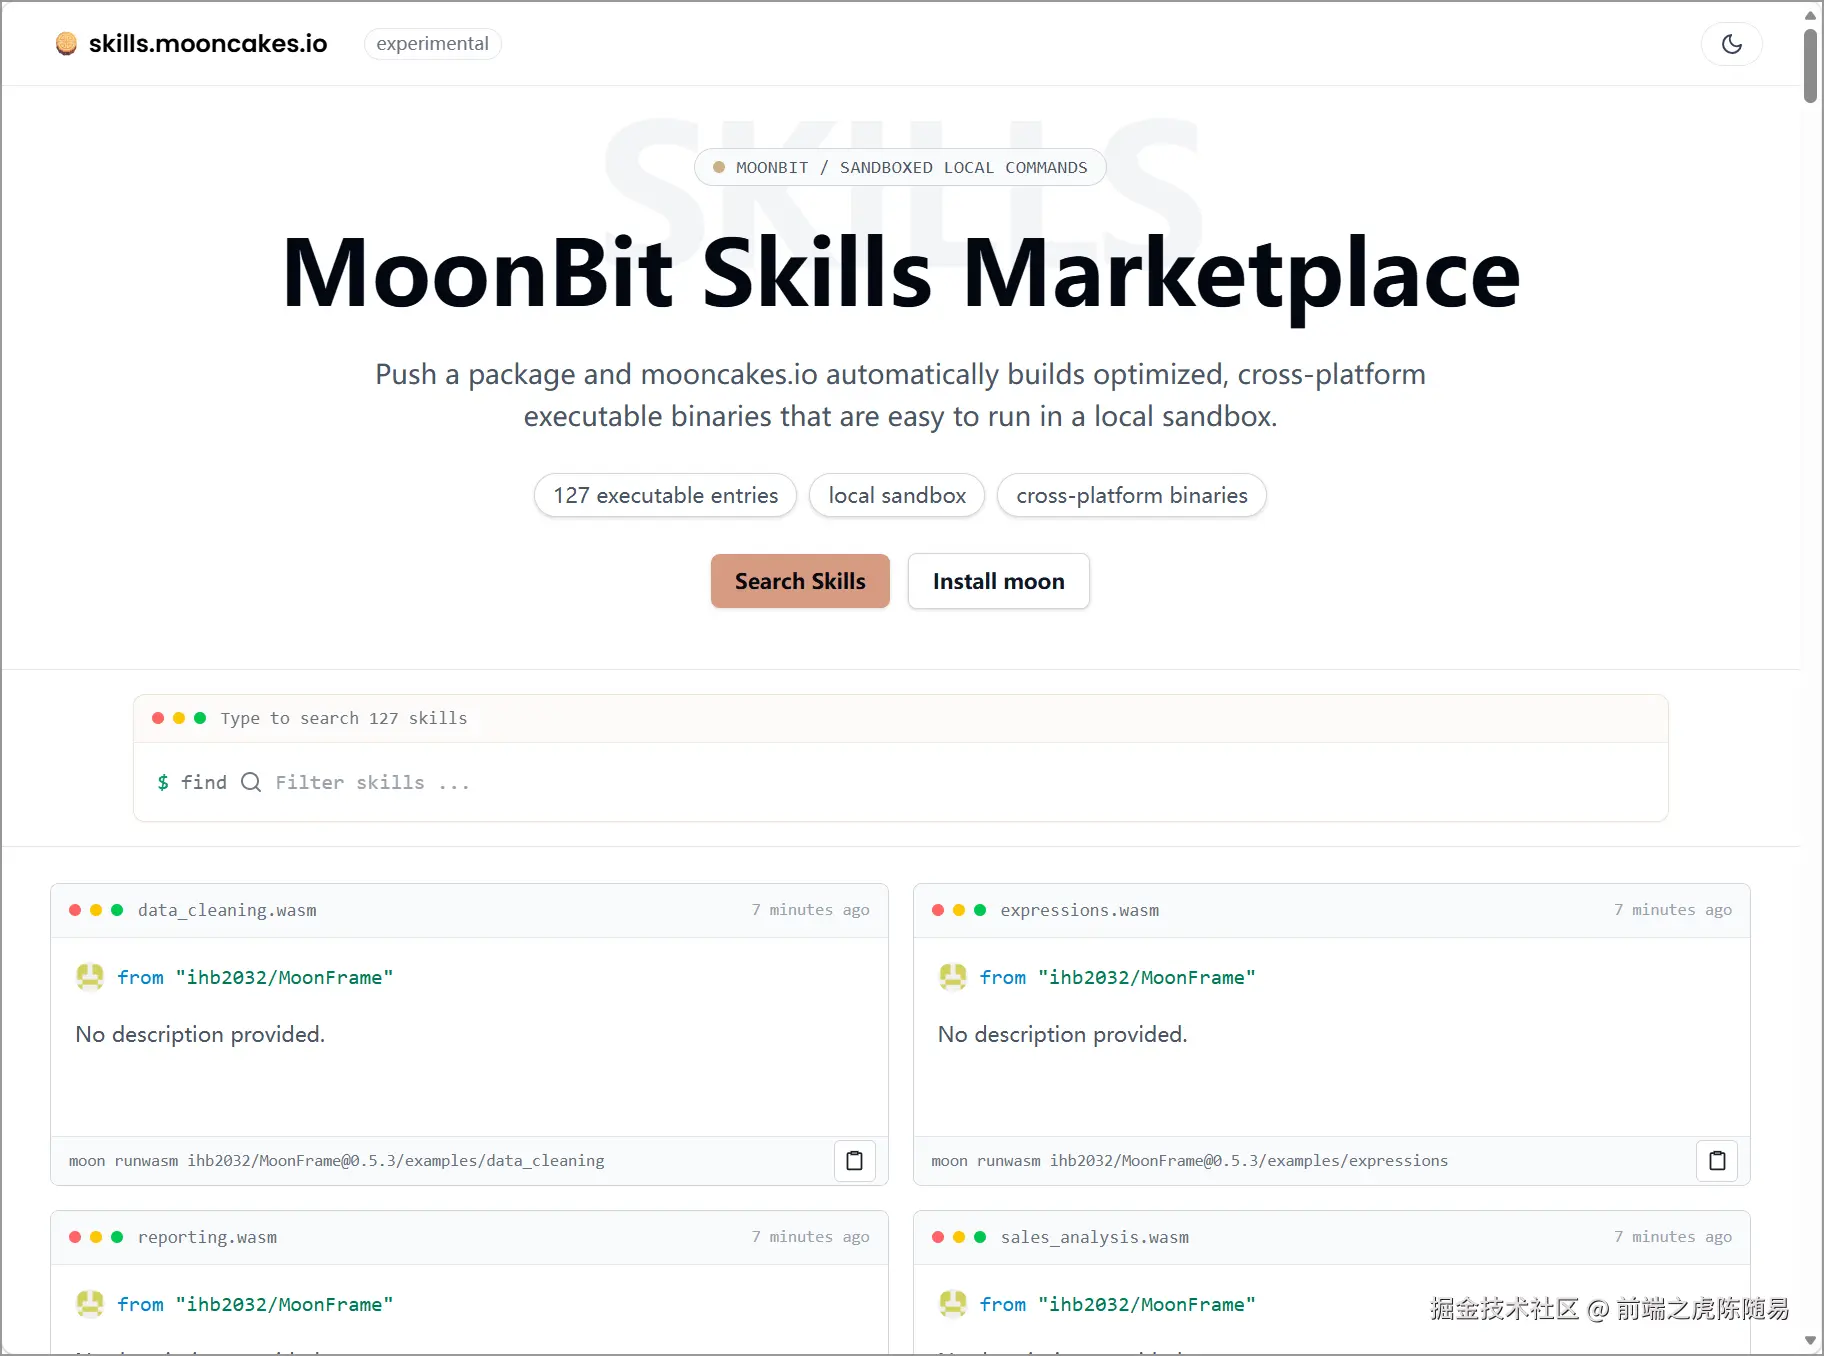This screenshot has width=1824, height=1356.
Task: Copy the data_cleaning runwasm command
Action: (855, 1161)
